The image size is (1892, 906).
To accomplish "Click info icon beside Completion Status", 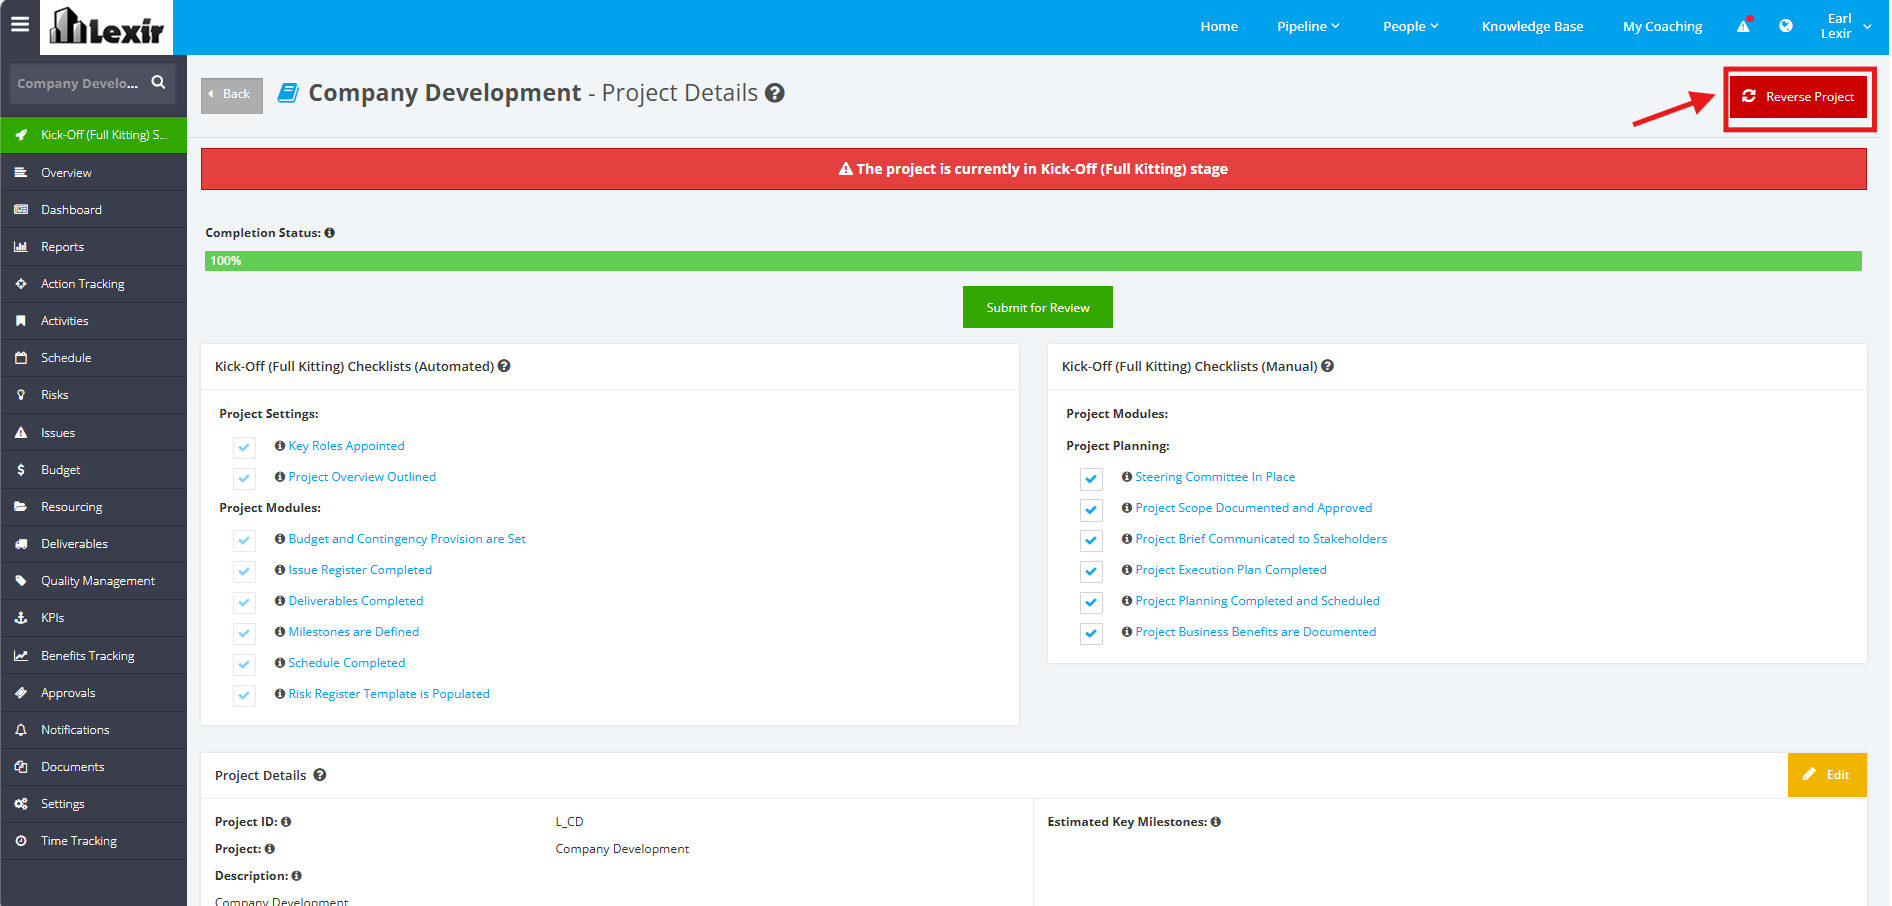I will click(329, 233).
